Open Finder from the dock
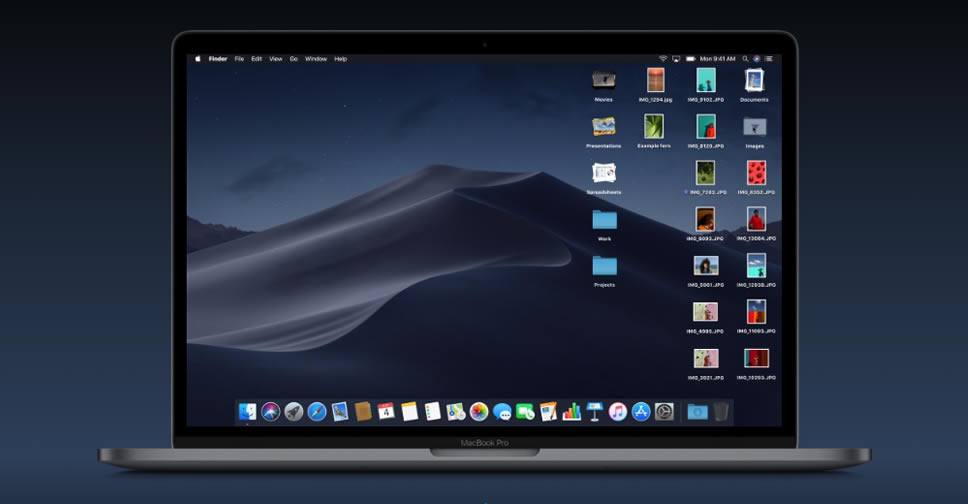Image resolution: width=968 pixels, height=504 pixels. 247,411
